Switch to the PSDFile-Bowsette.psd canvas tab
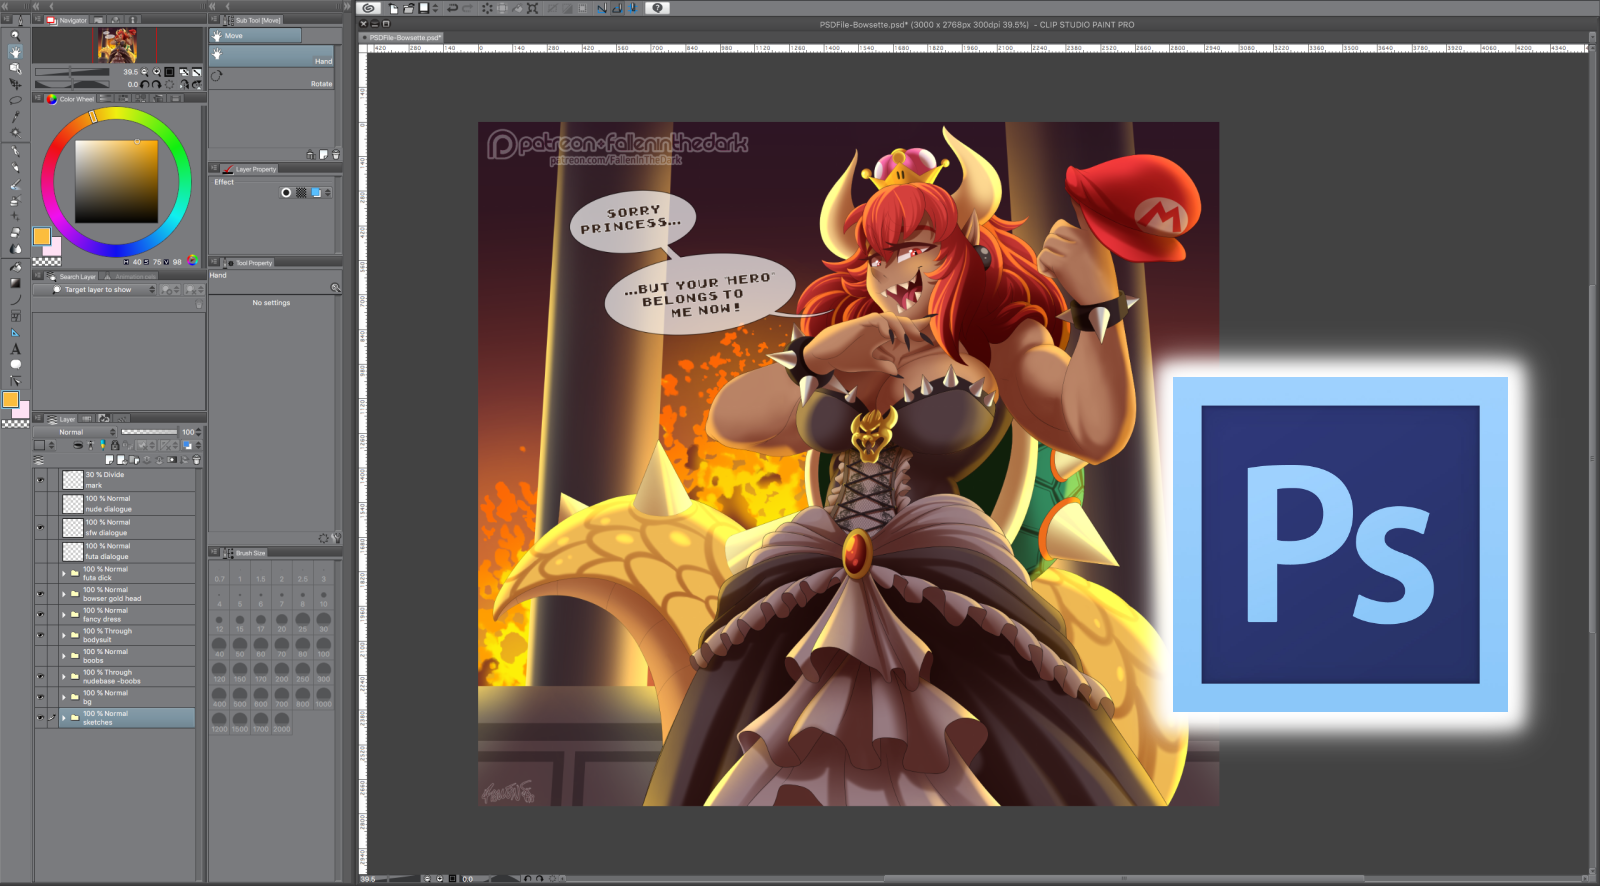 pos(405,38)
